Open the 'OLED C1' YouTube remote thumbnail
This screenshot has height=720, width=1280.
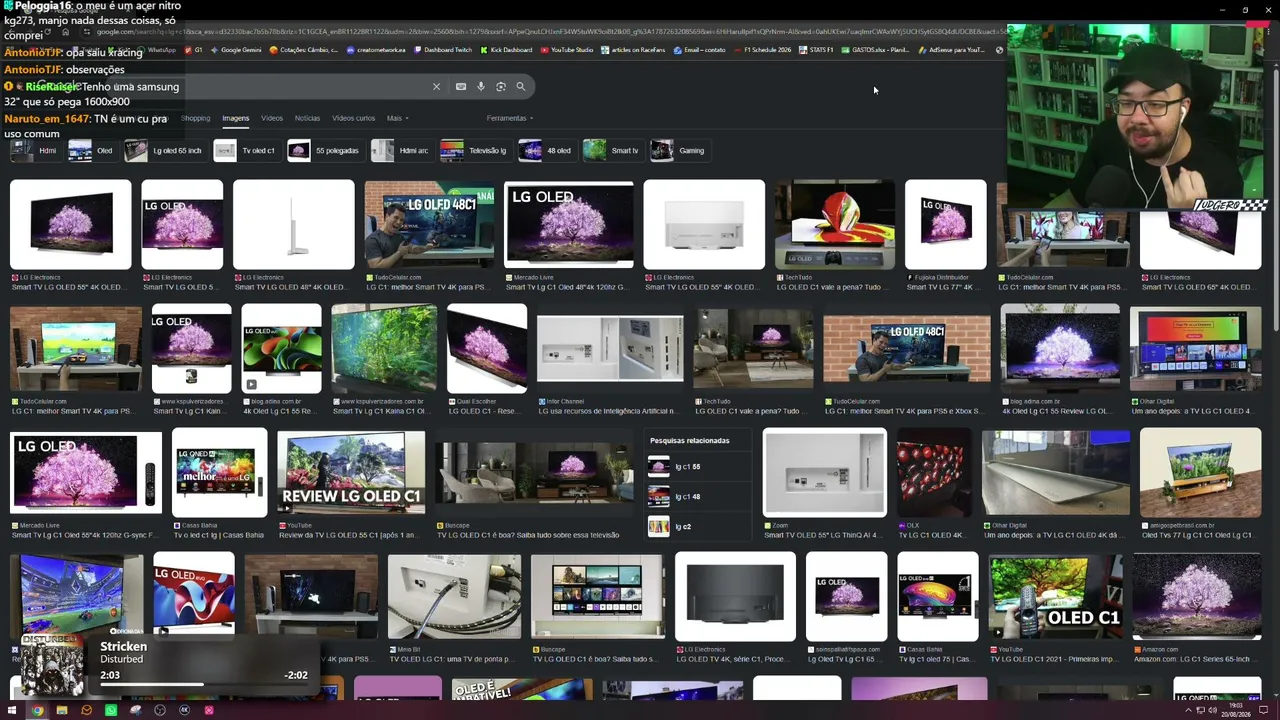(x=1055, y=597)
